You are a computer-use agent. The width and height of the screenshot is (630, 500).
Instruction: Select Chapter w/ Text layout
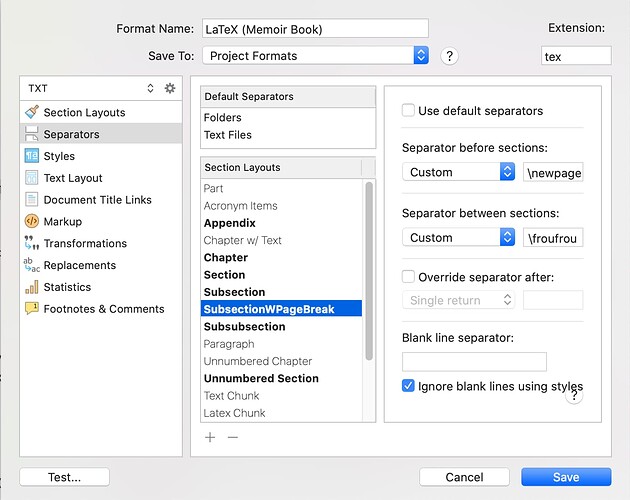click(281, 240)
